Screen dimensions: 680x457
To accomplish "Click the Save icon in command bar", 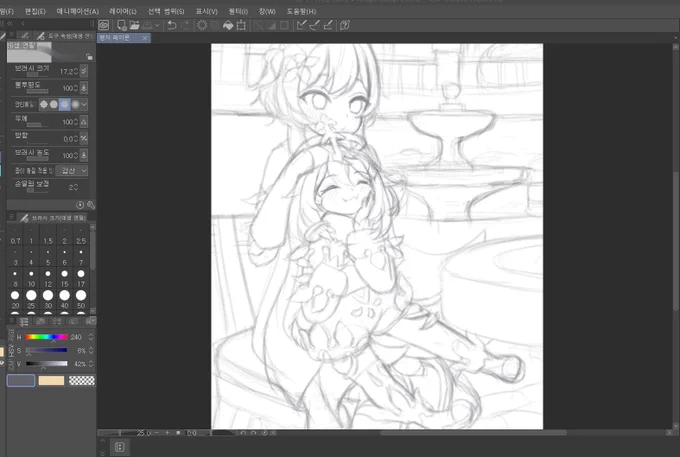I will tap(147, 26).
